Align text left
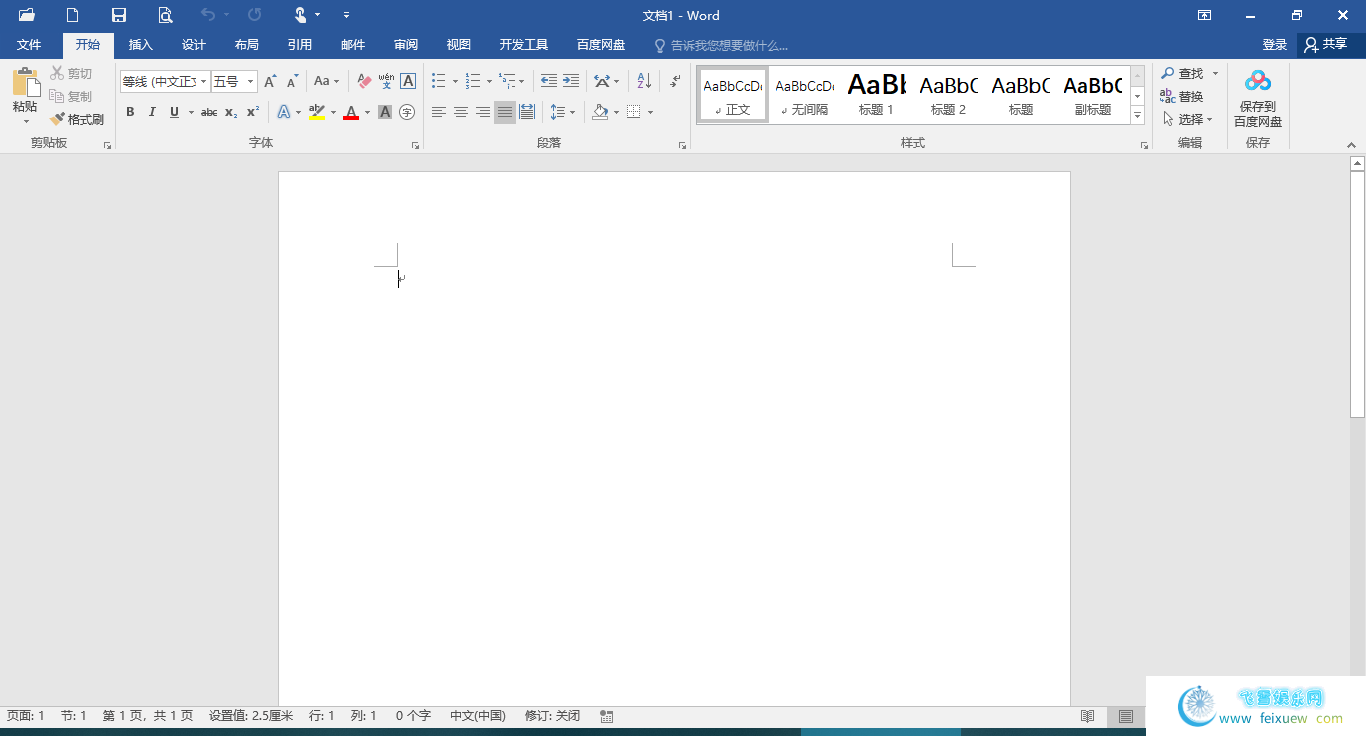1366x736 pixels. pos(439,112)
